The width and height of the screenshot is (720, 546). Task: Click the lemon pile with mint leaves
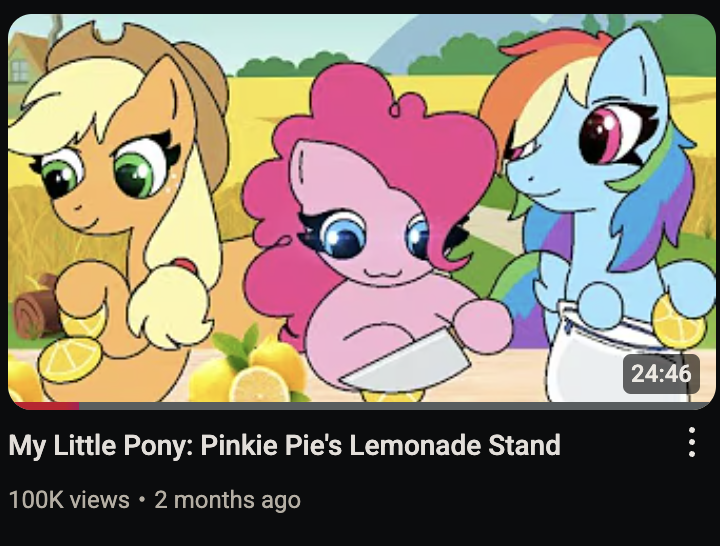[x=250, y=367]
